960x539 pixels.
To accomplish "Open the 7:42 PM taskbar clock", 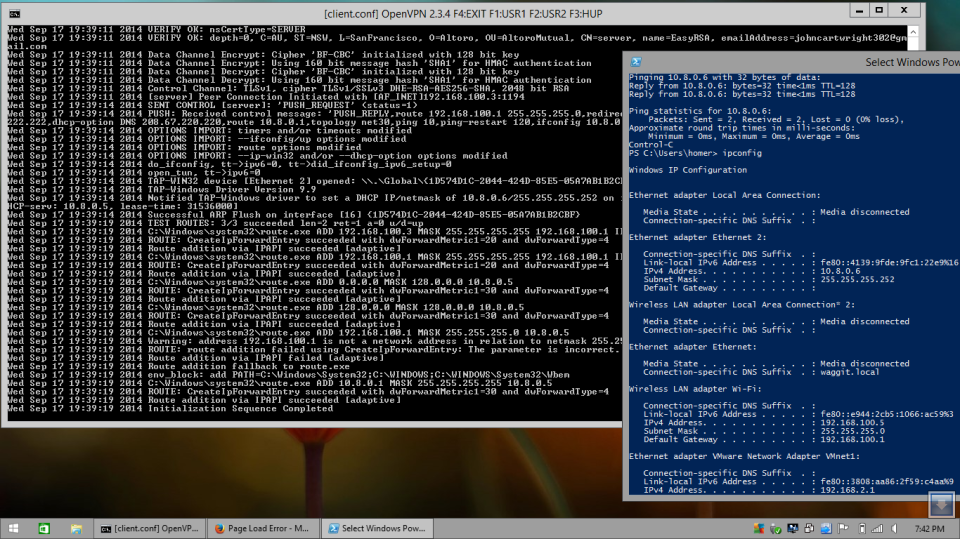I will click(x=929, y=529).
